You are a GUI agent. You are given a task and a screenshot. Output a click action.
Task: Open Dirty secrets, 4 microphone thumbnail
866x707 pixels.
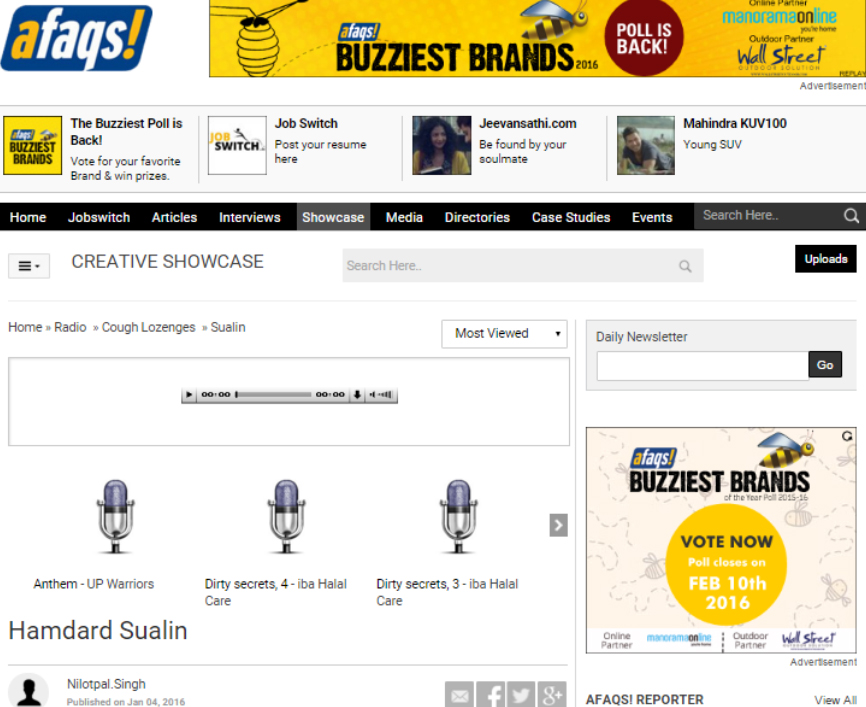tap(286, 516)
